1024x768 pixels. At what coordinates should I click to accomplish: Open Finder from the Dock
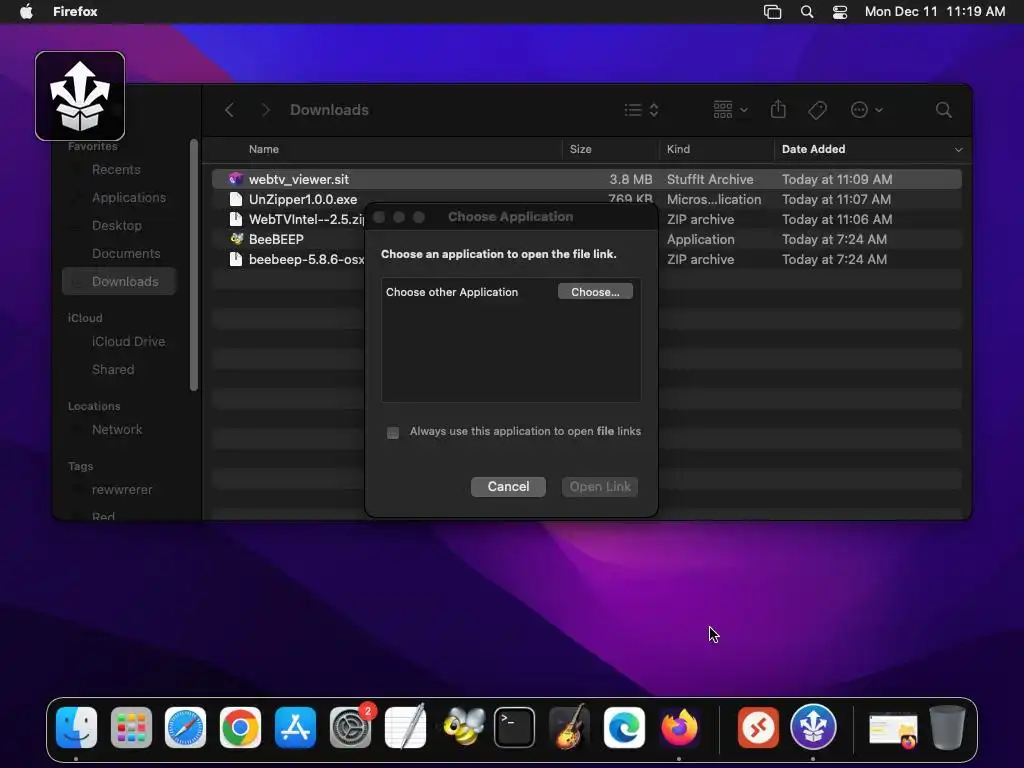tap(76, 727)
